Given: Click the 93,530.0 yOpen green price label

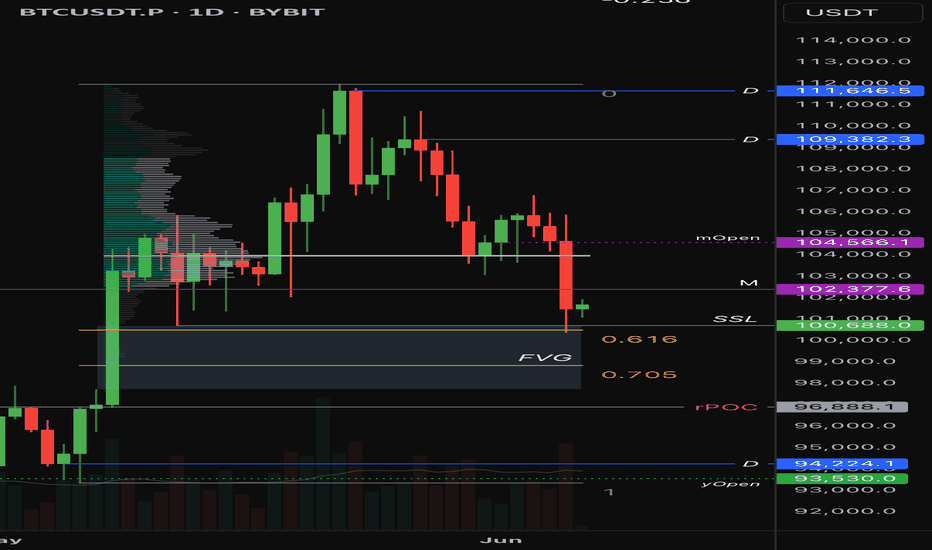Looking at the screenshot, I should [x=842, y=478].
